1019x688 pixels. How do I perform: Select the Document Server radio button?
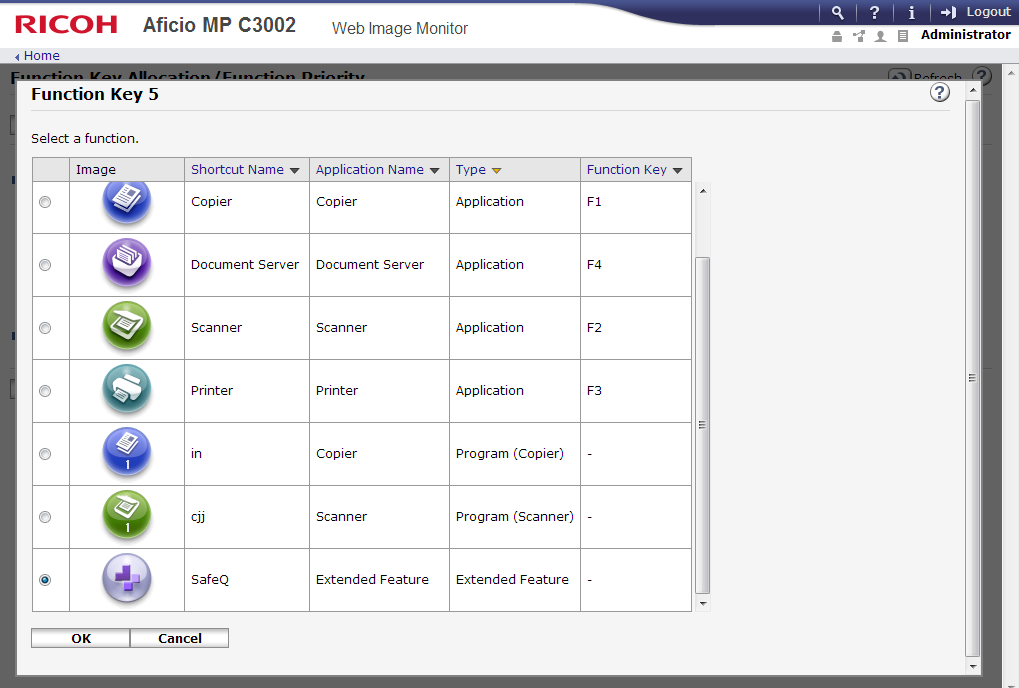[45, 265]
